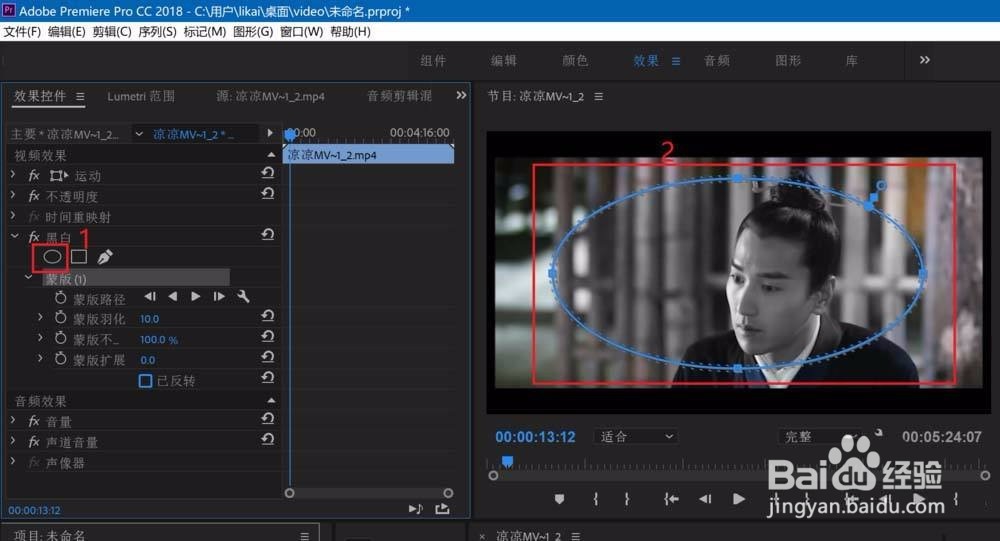Select the free draw bezier pen tool

click(105, 256)
